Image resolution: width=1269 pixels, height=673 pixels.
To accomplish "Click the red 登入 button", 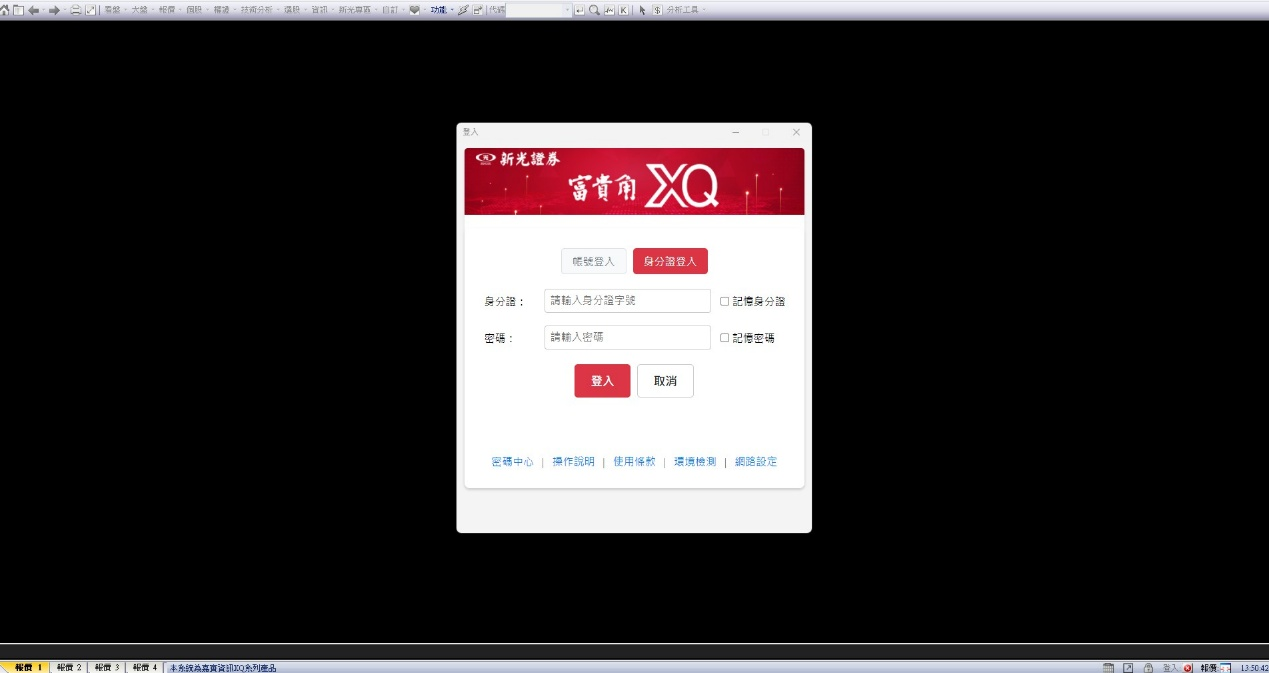I will coord(602,381).
